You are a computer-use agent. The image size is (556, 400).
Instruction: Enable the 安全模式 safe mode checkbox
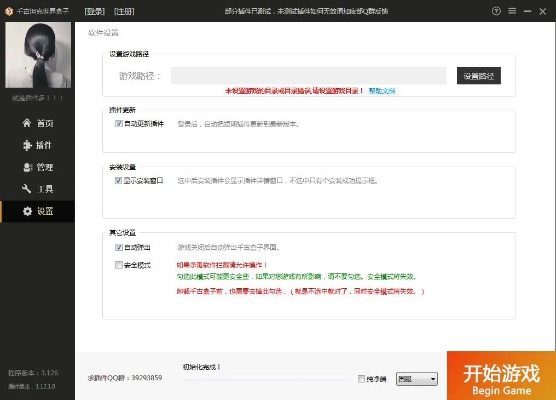pos(119,265)
